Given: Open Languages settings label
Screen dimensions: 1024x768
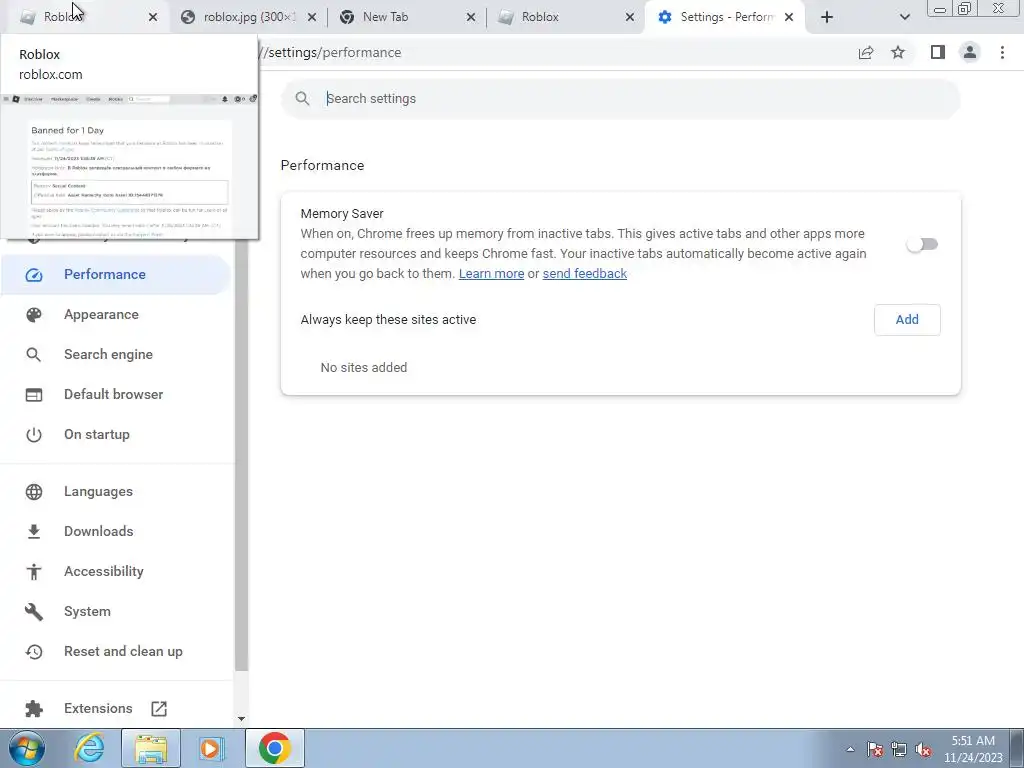Looking at the screenshot, I should 98,492.
